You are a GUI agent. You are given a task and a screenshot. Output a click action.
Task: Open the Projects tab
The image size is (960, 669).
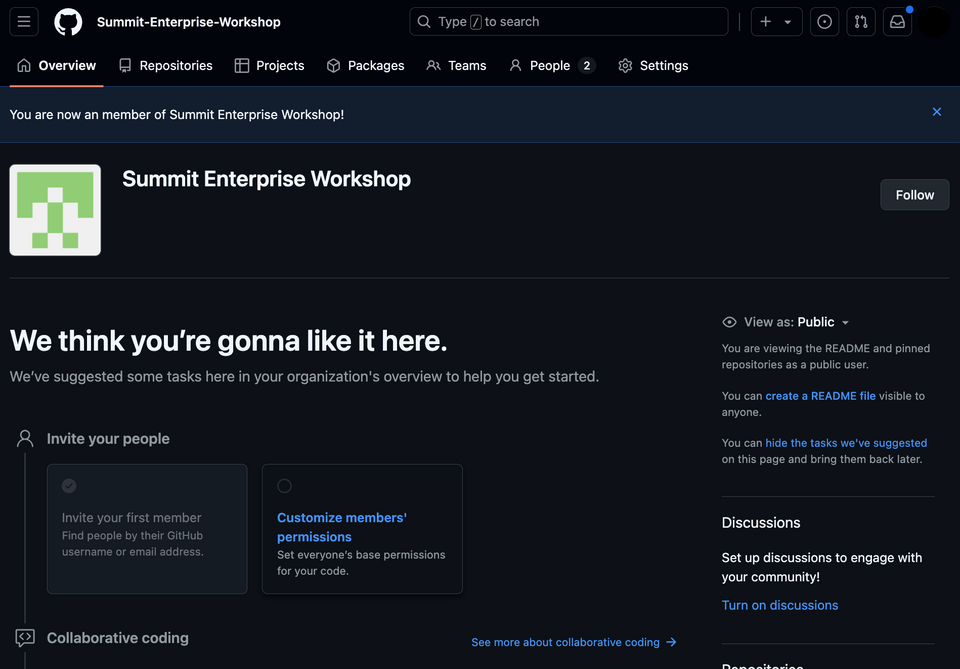269,65
